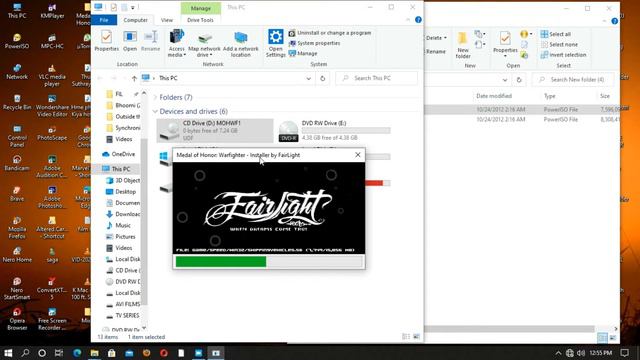Click the Up arrow navigation button
The width and height of the screenshot is (640, 360).
point(134,78)
